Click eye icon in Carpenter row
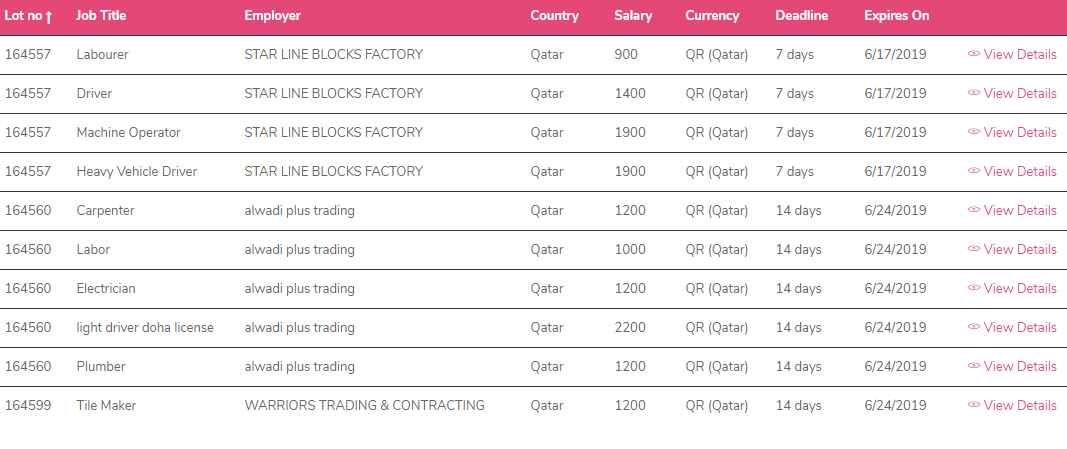Viewport: 1067px width, 449px height. 974,211
